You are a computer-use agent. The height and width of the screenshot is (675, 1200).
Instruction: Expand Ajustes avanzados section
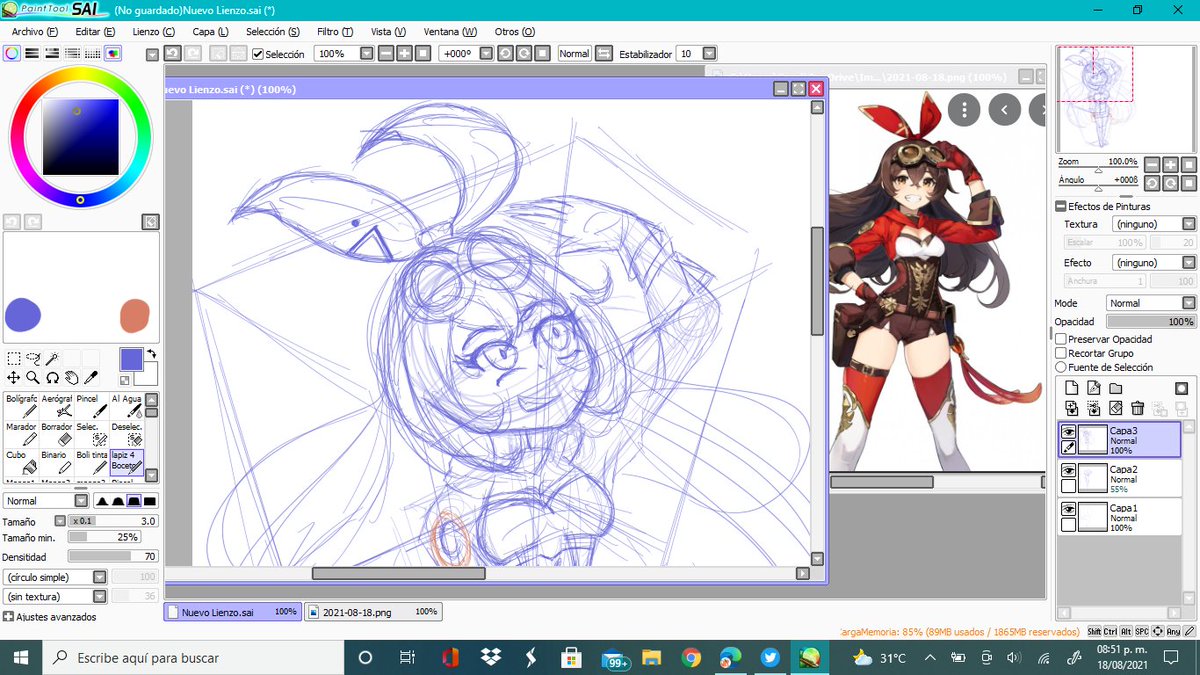click(x=9, y=617)
